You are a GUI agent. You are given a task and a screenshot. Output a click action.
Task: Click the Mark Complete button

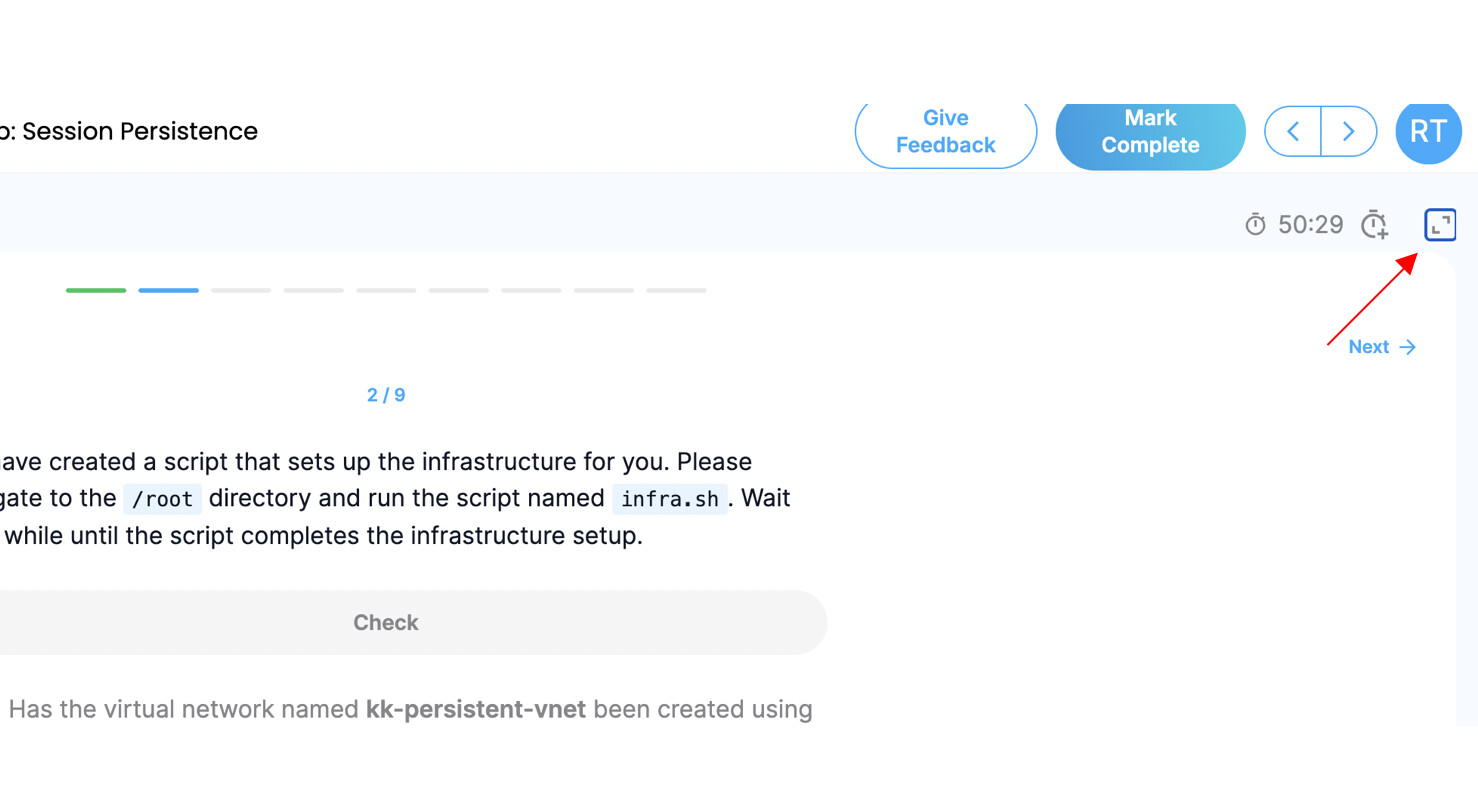(x=1150, y=131)
